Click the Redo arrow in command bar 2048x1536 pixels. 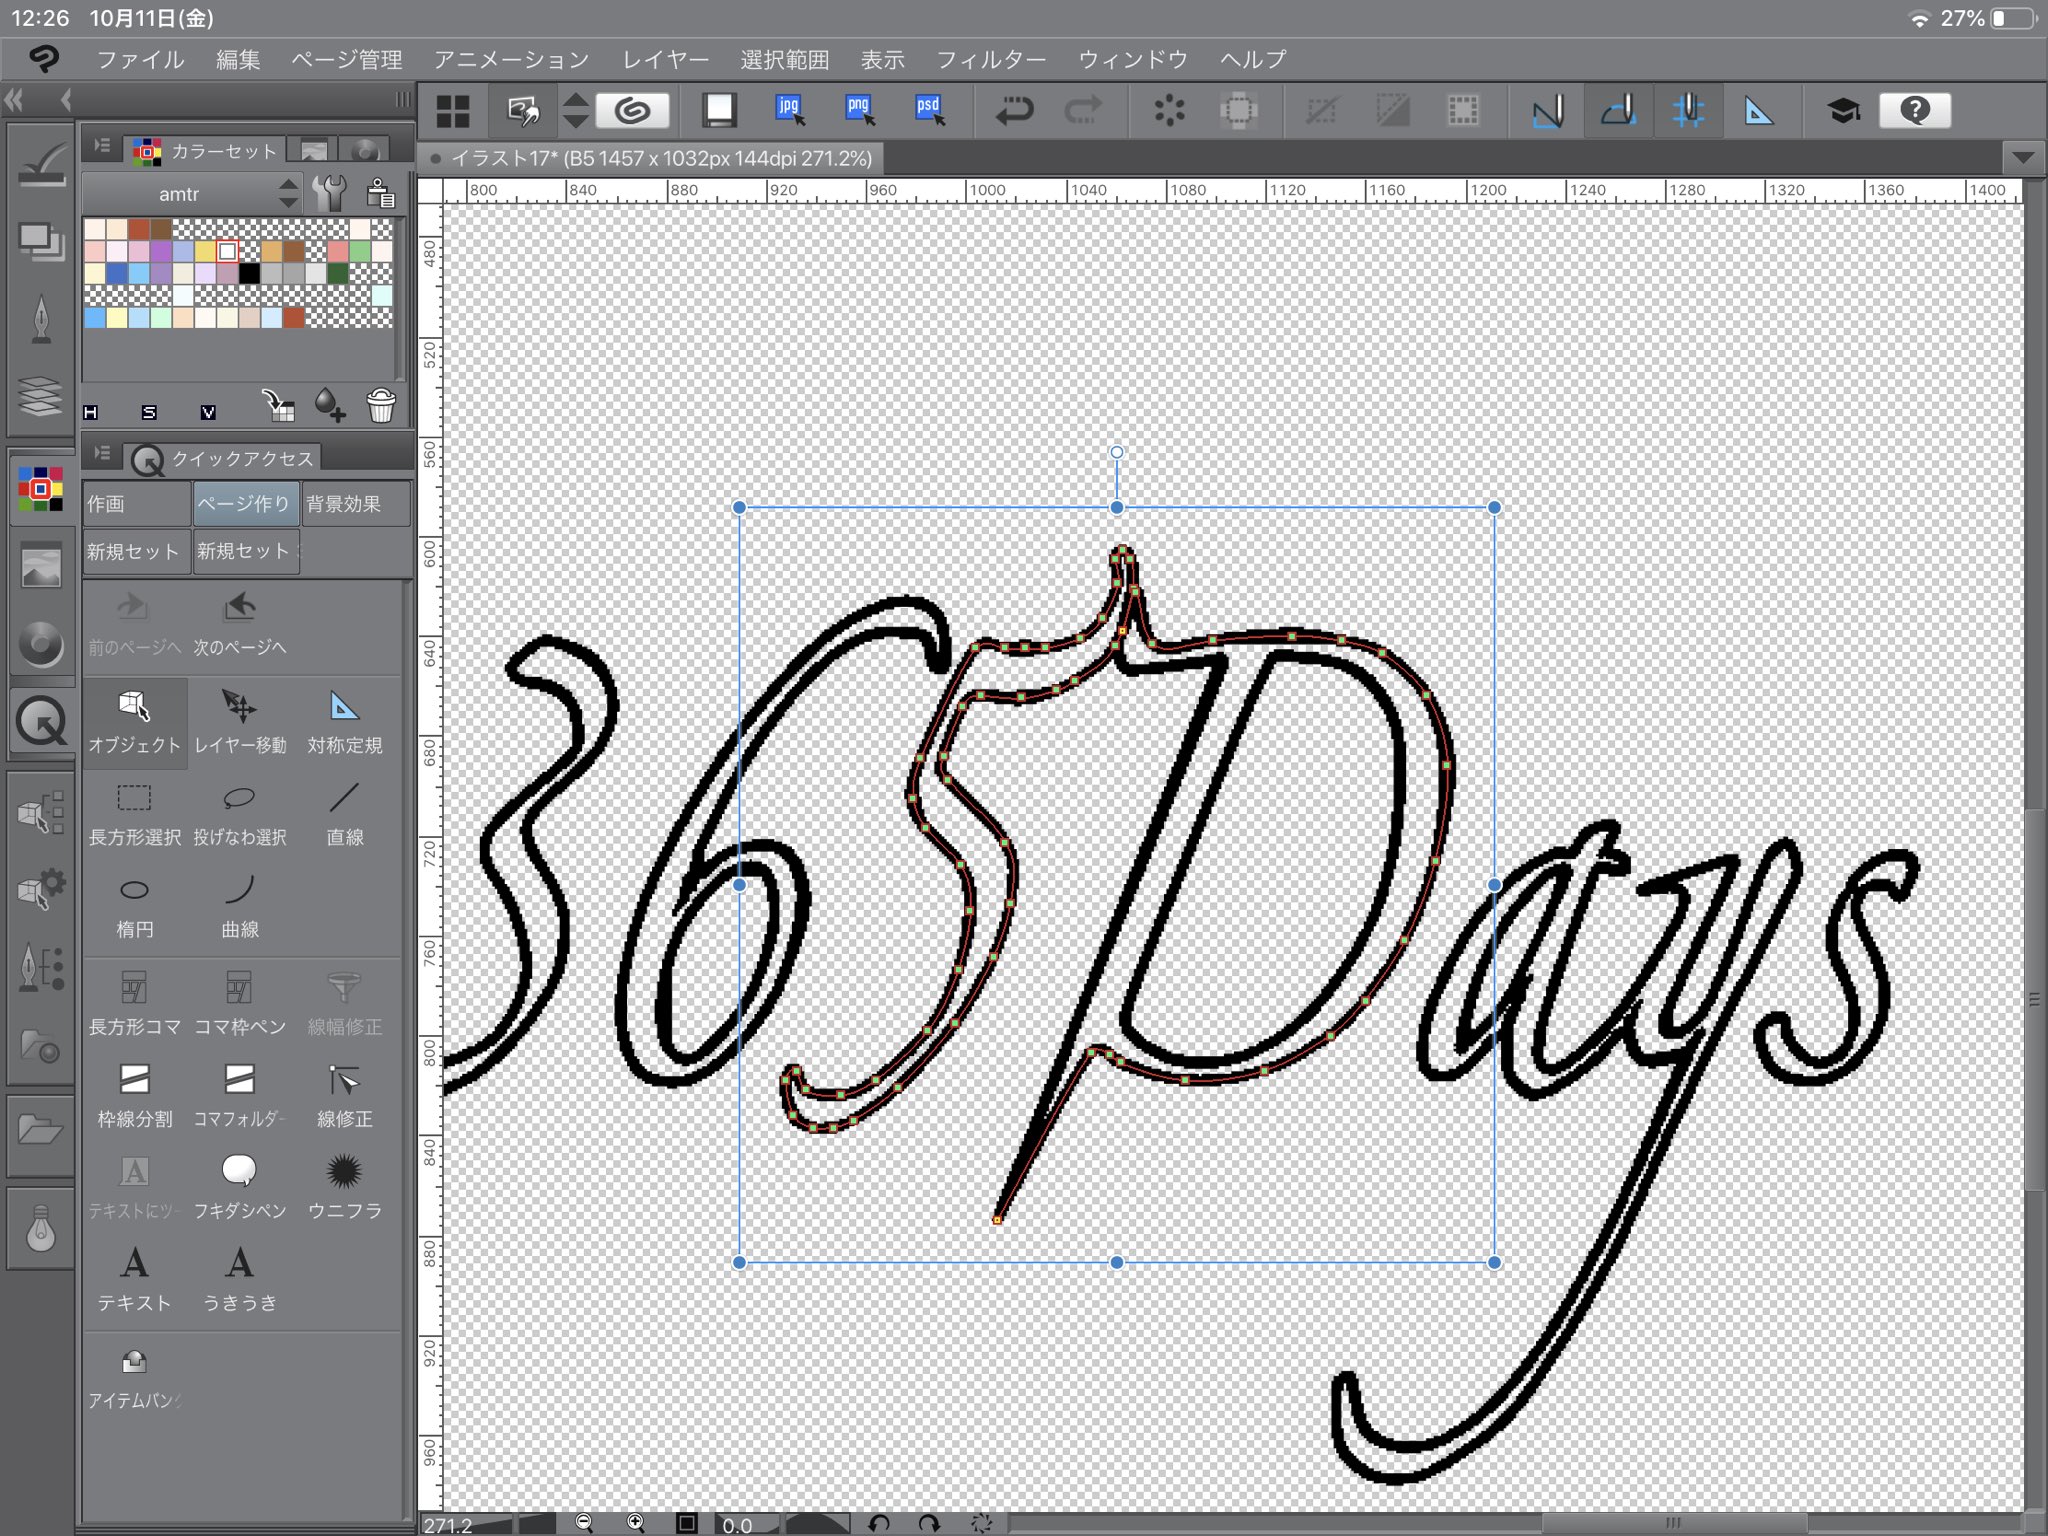pyautogui.click(x=1084, y=110)
